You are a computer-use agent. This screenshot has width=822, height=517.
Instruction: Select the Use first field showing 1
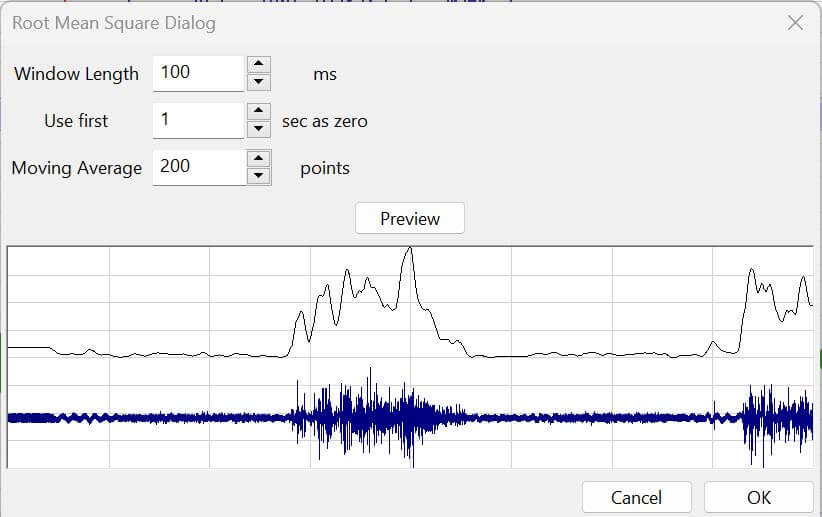(198, 120)
